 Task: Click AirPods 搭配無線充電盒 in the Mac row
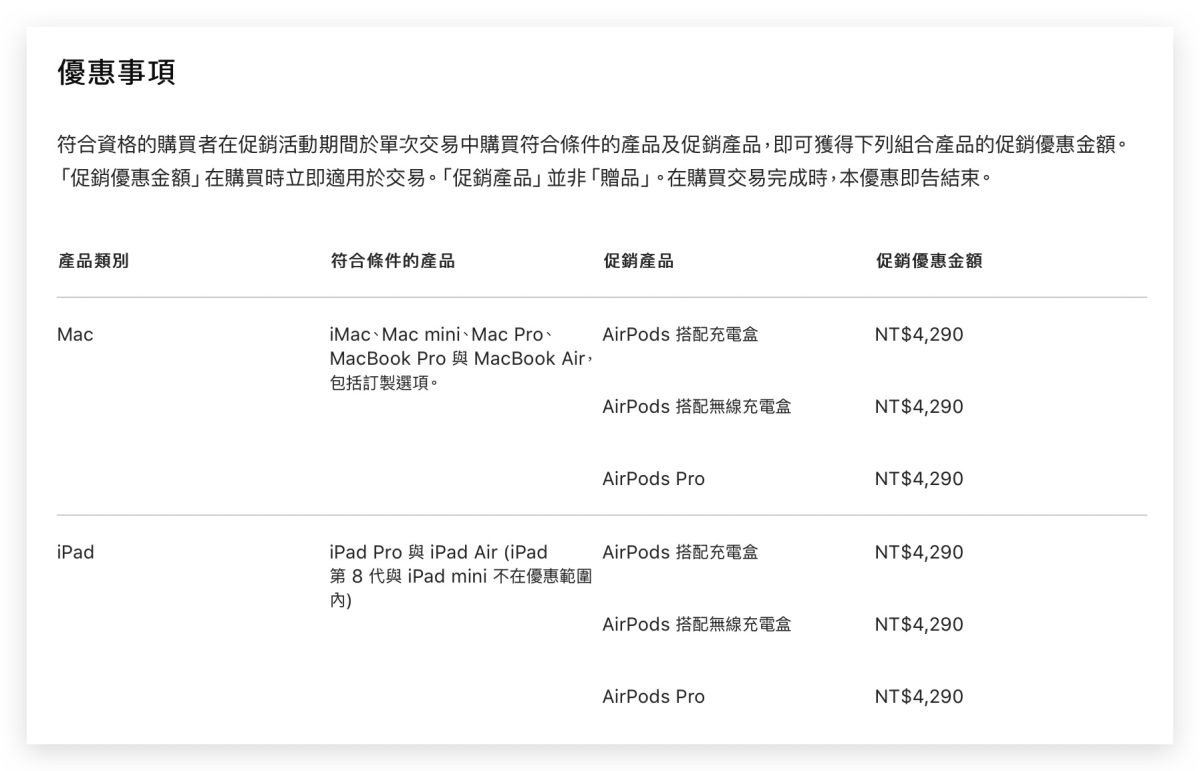(x=697, y=407)
